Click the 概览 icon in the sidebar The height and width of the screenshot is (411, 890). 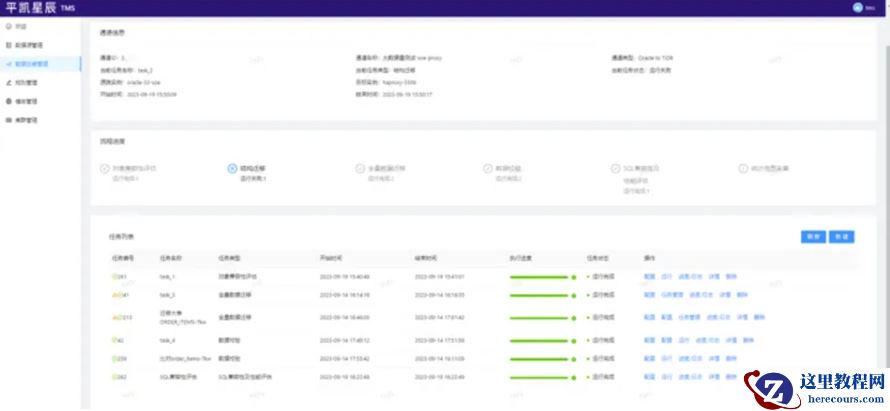[x=9, y=26]
